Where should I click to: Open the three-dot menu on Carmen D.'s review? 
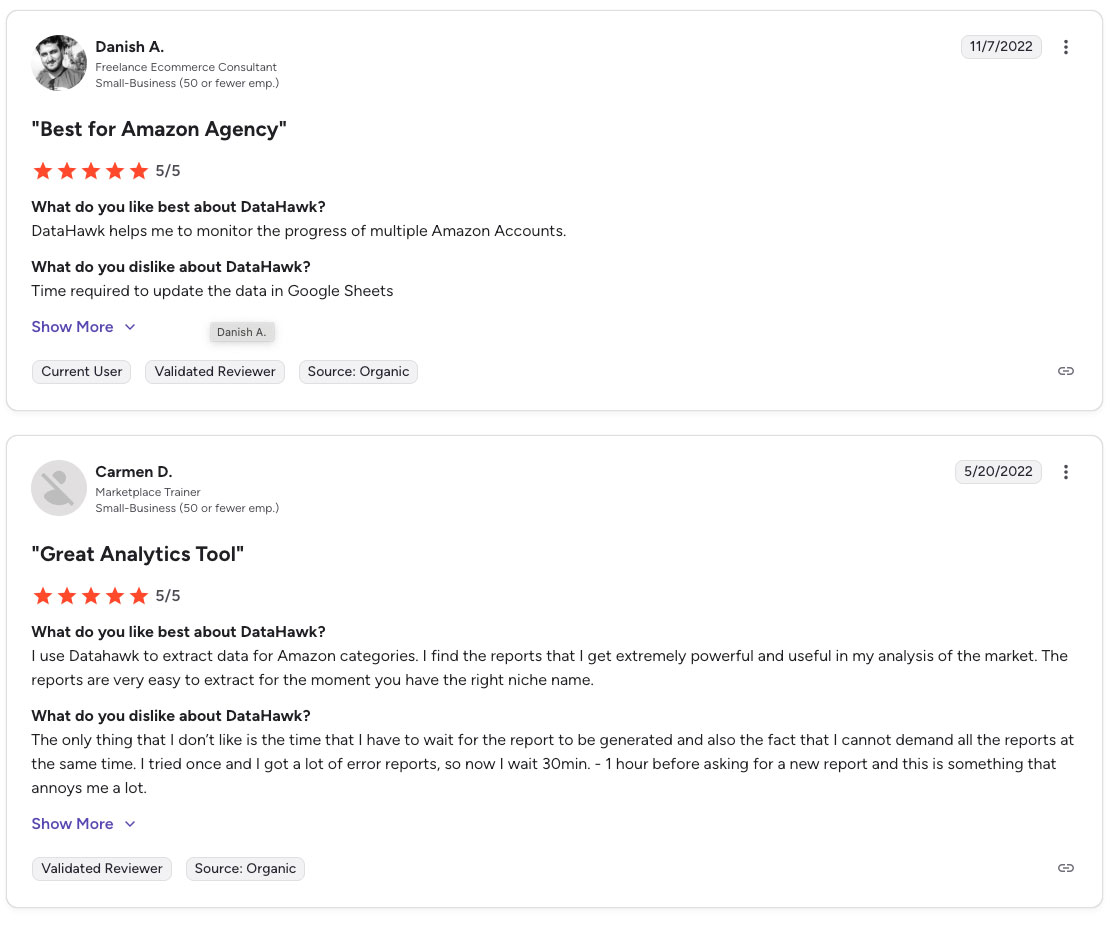[1066, 472]
